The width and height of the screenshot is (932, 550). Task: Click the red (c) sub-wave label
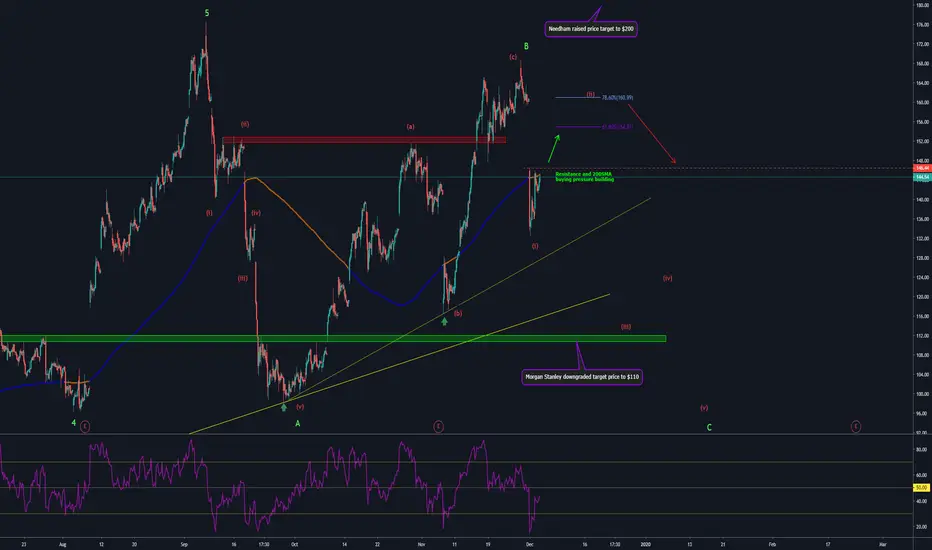[x=513, y=57]
